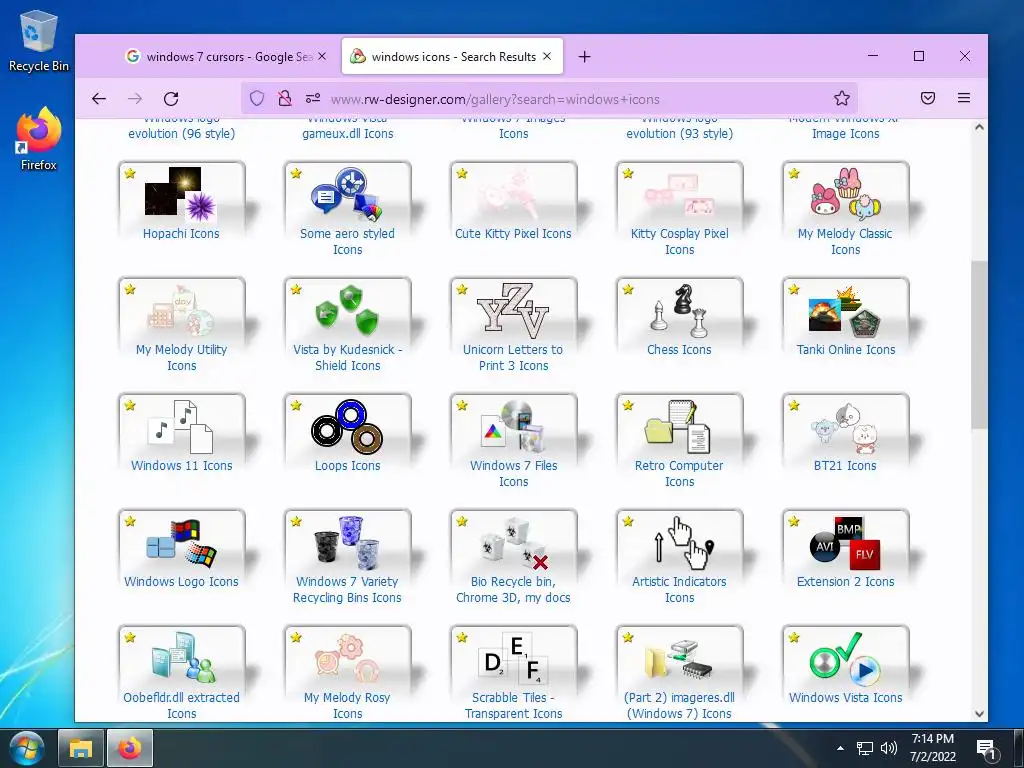Click the evolution (96 style) link

pyautogui.click(x=182, y=133)
